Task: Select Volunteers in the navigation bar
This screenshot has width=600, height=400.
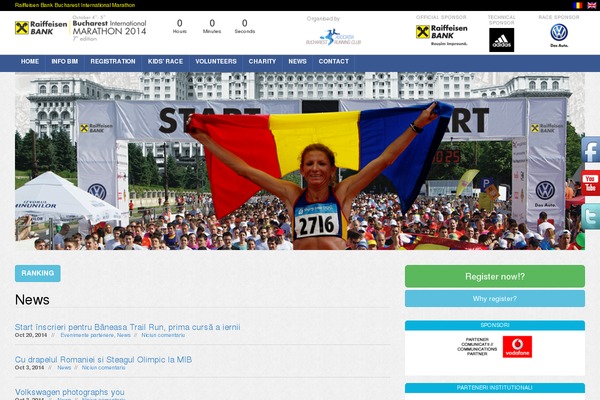Action: 216,62
